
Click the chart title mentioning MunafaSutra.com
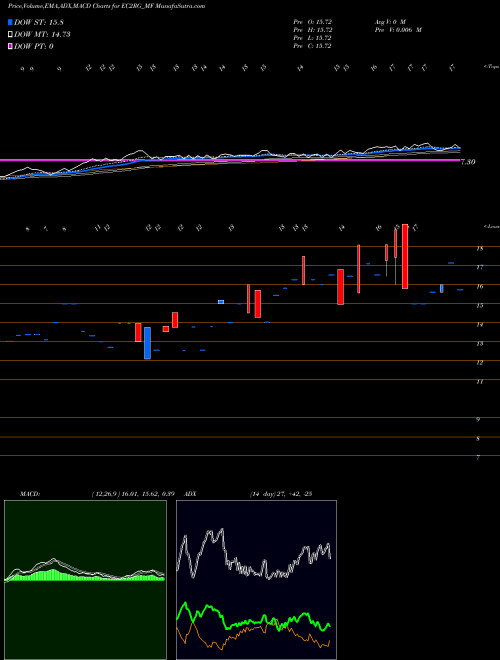[x=106, y=7]
